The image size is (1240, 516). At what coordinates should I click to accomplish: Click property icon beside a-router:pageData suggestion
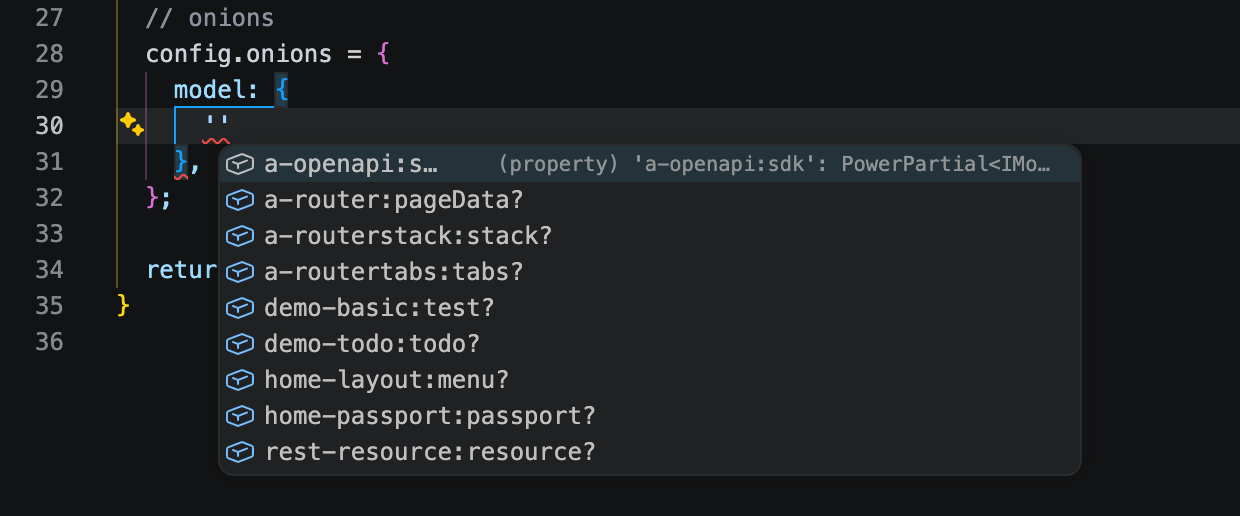coord(239,200)
